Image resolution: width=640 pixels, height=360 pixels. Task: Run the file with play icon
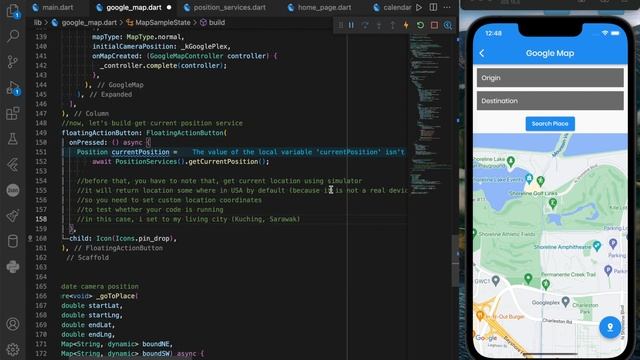(419, 7)
